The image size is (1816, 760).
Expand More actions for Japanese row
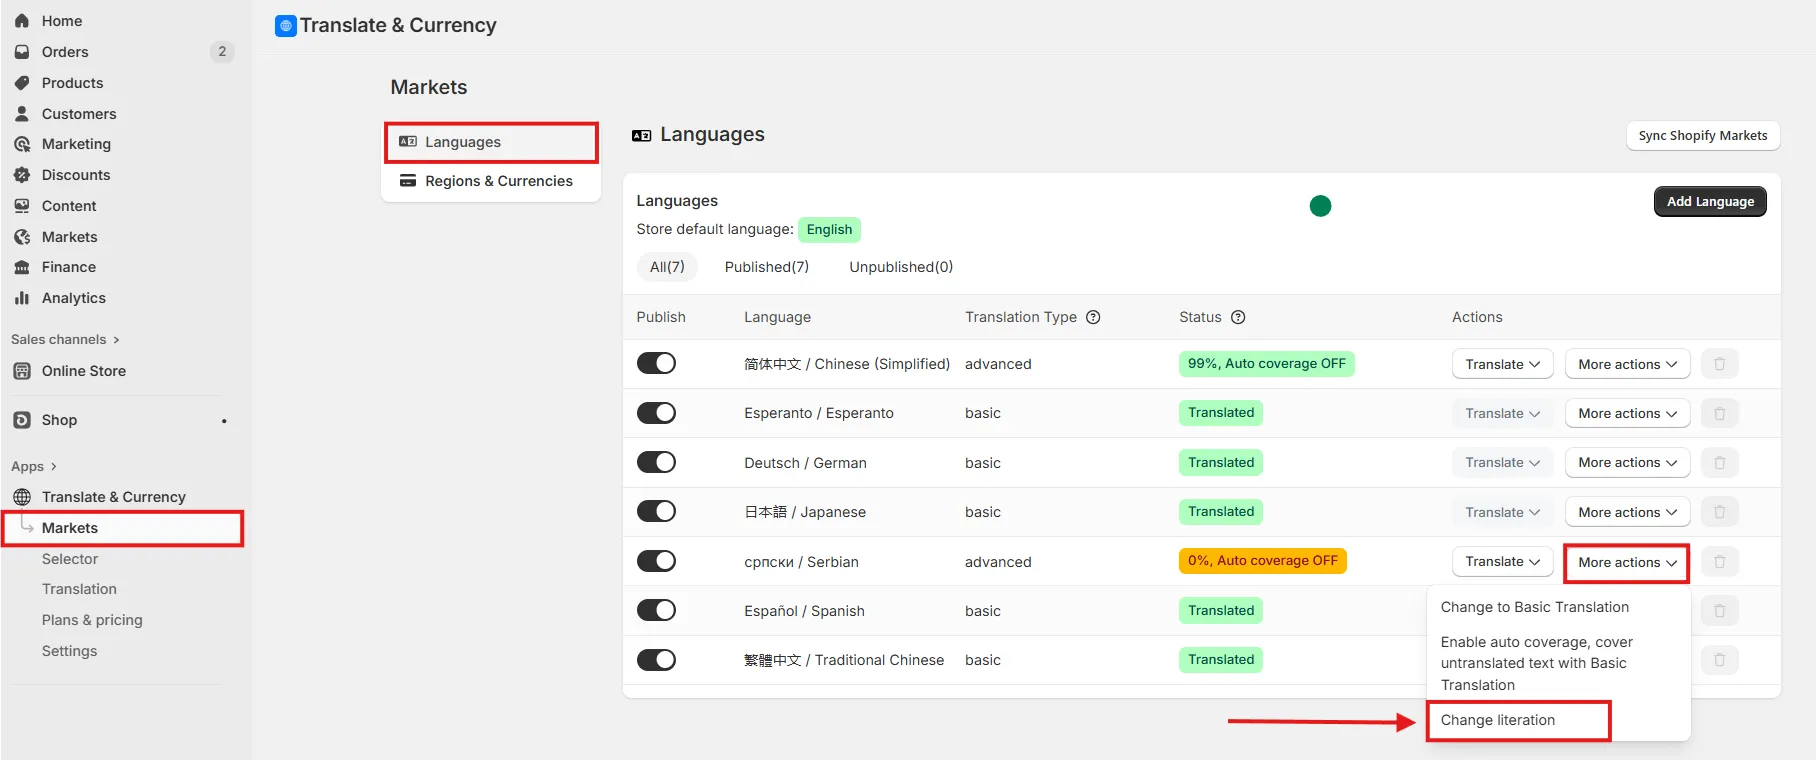(1627, 512)
